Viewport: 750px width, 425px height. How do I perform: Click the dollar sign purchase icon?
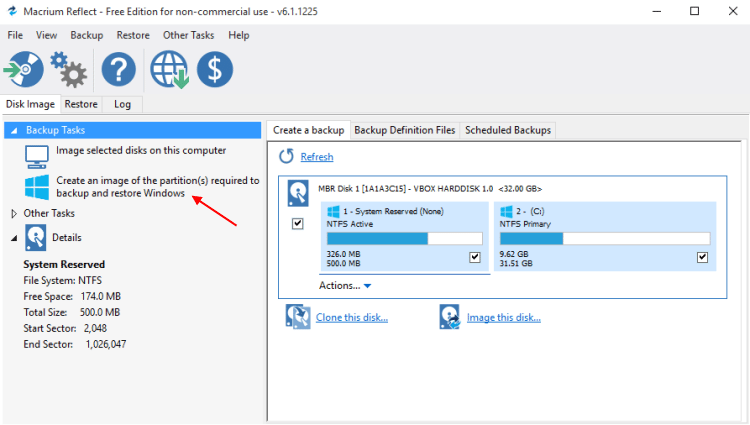pos(215,69)
